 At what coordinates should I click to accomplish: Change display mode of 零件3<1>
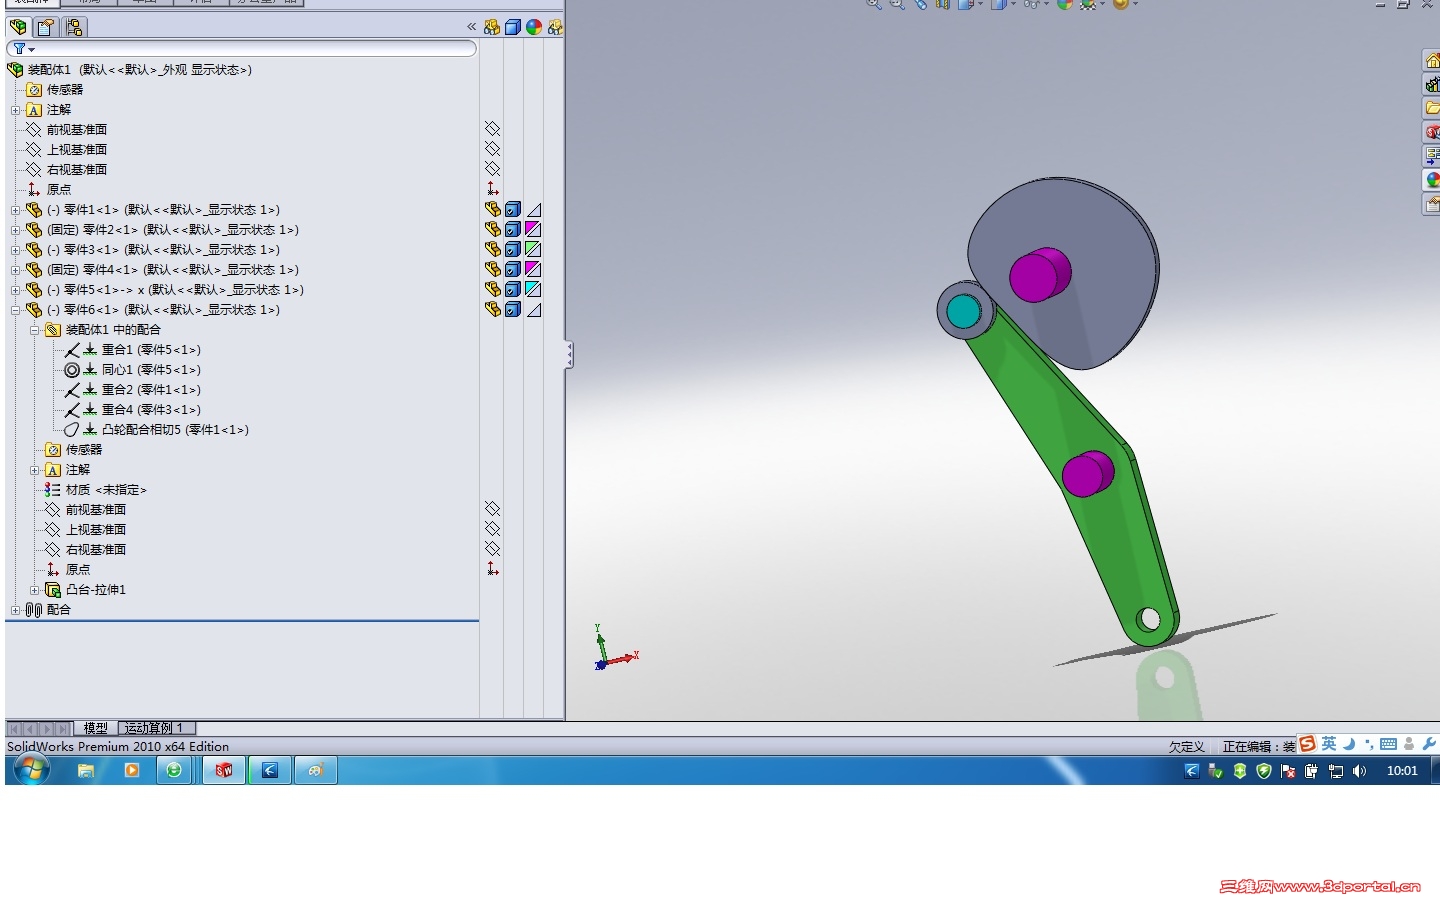click(513, 249)
